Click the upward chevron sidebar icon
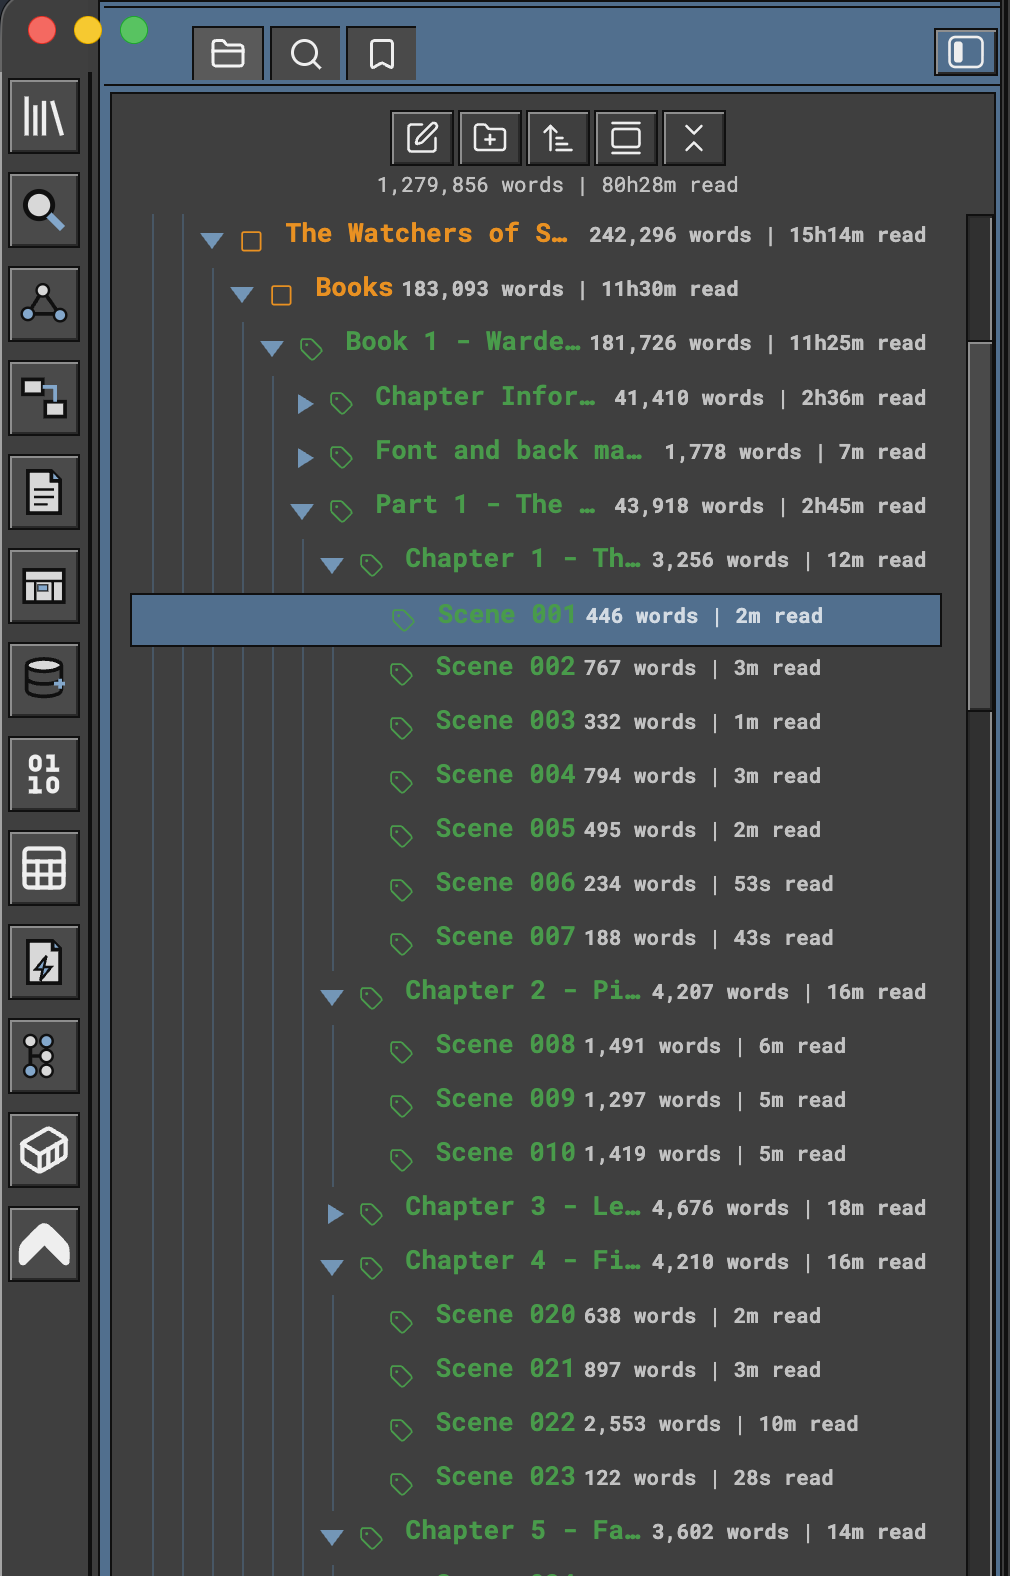Image resolution: width=1010 pixels, height=1576 pixels. pos(44,1244)
